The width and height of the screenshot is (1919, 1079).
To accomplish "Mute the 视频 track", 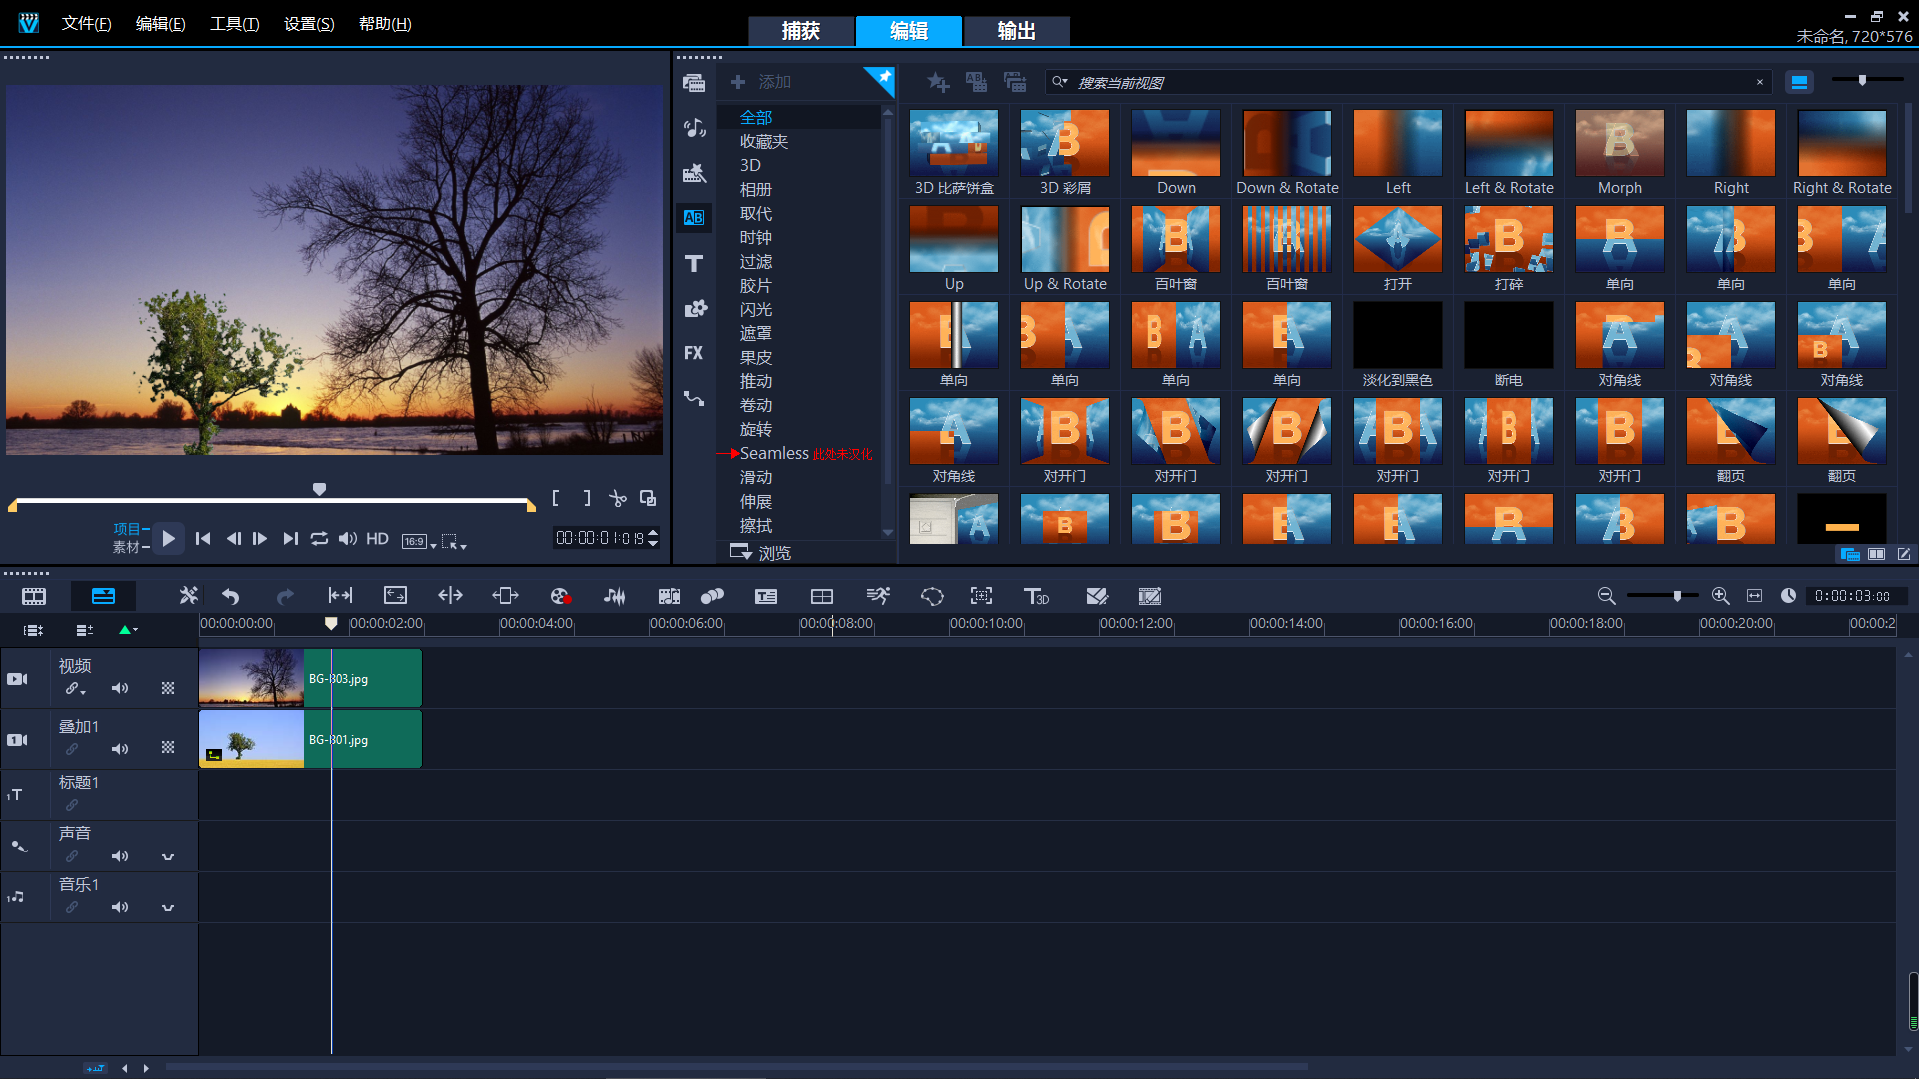I will pyautogui.click(x=120, y=688).
